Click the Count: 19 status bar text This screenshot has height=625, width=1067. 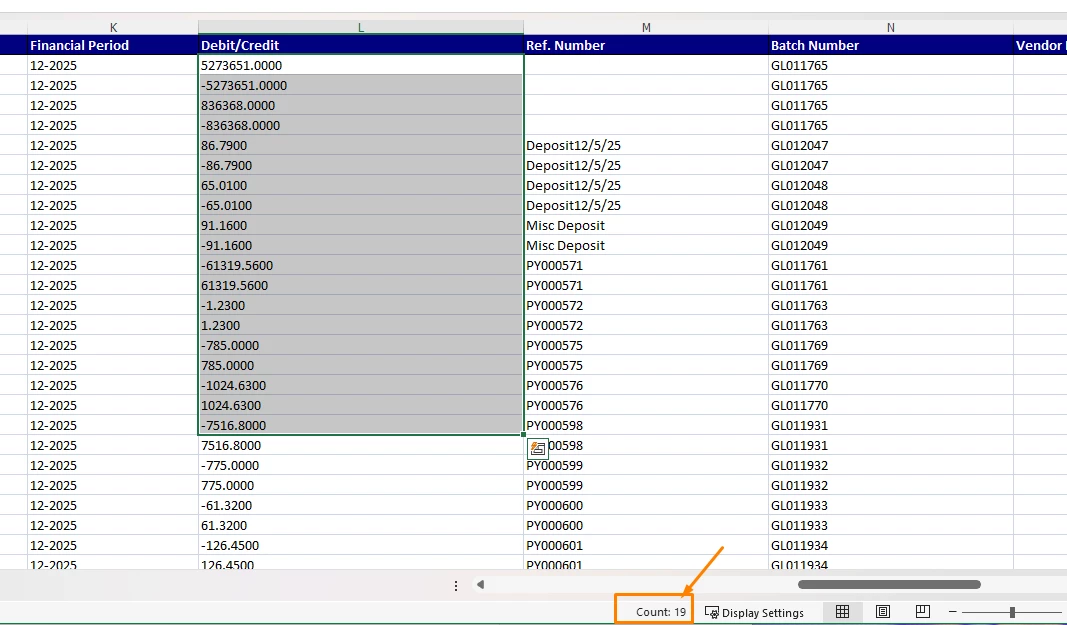click(661, 612)
